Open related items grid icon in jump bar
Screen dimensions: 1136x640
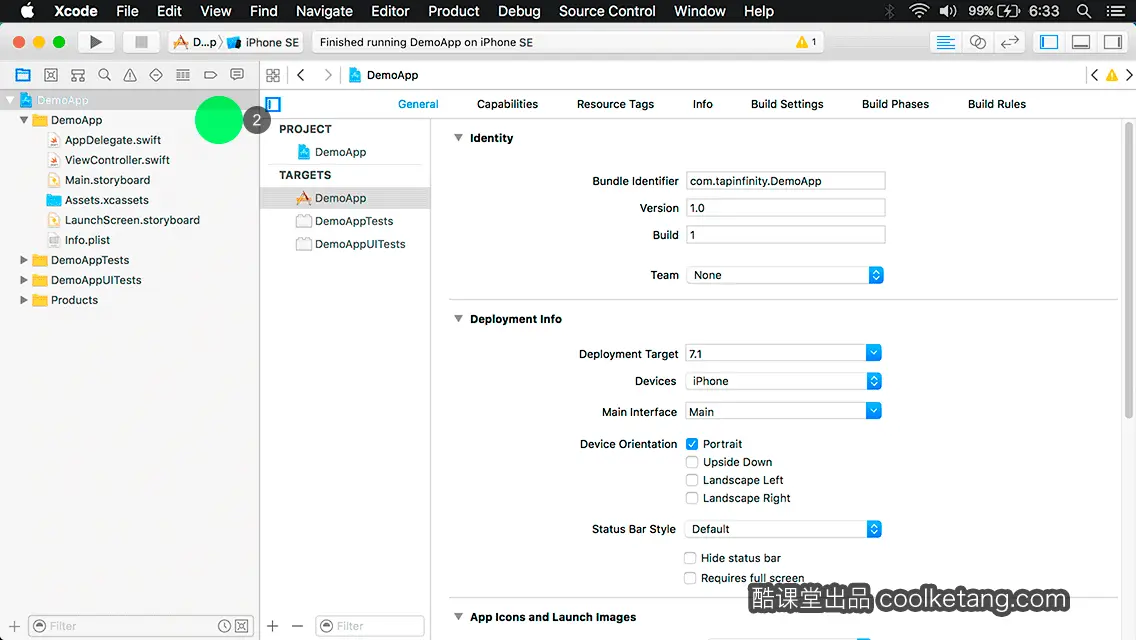[273, 75]
